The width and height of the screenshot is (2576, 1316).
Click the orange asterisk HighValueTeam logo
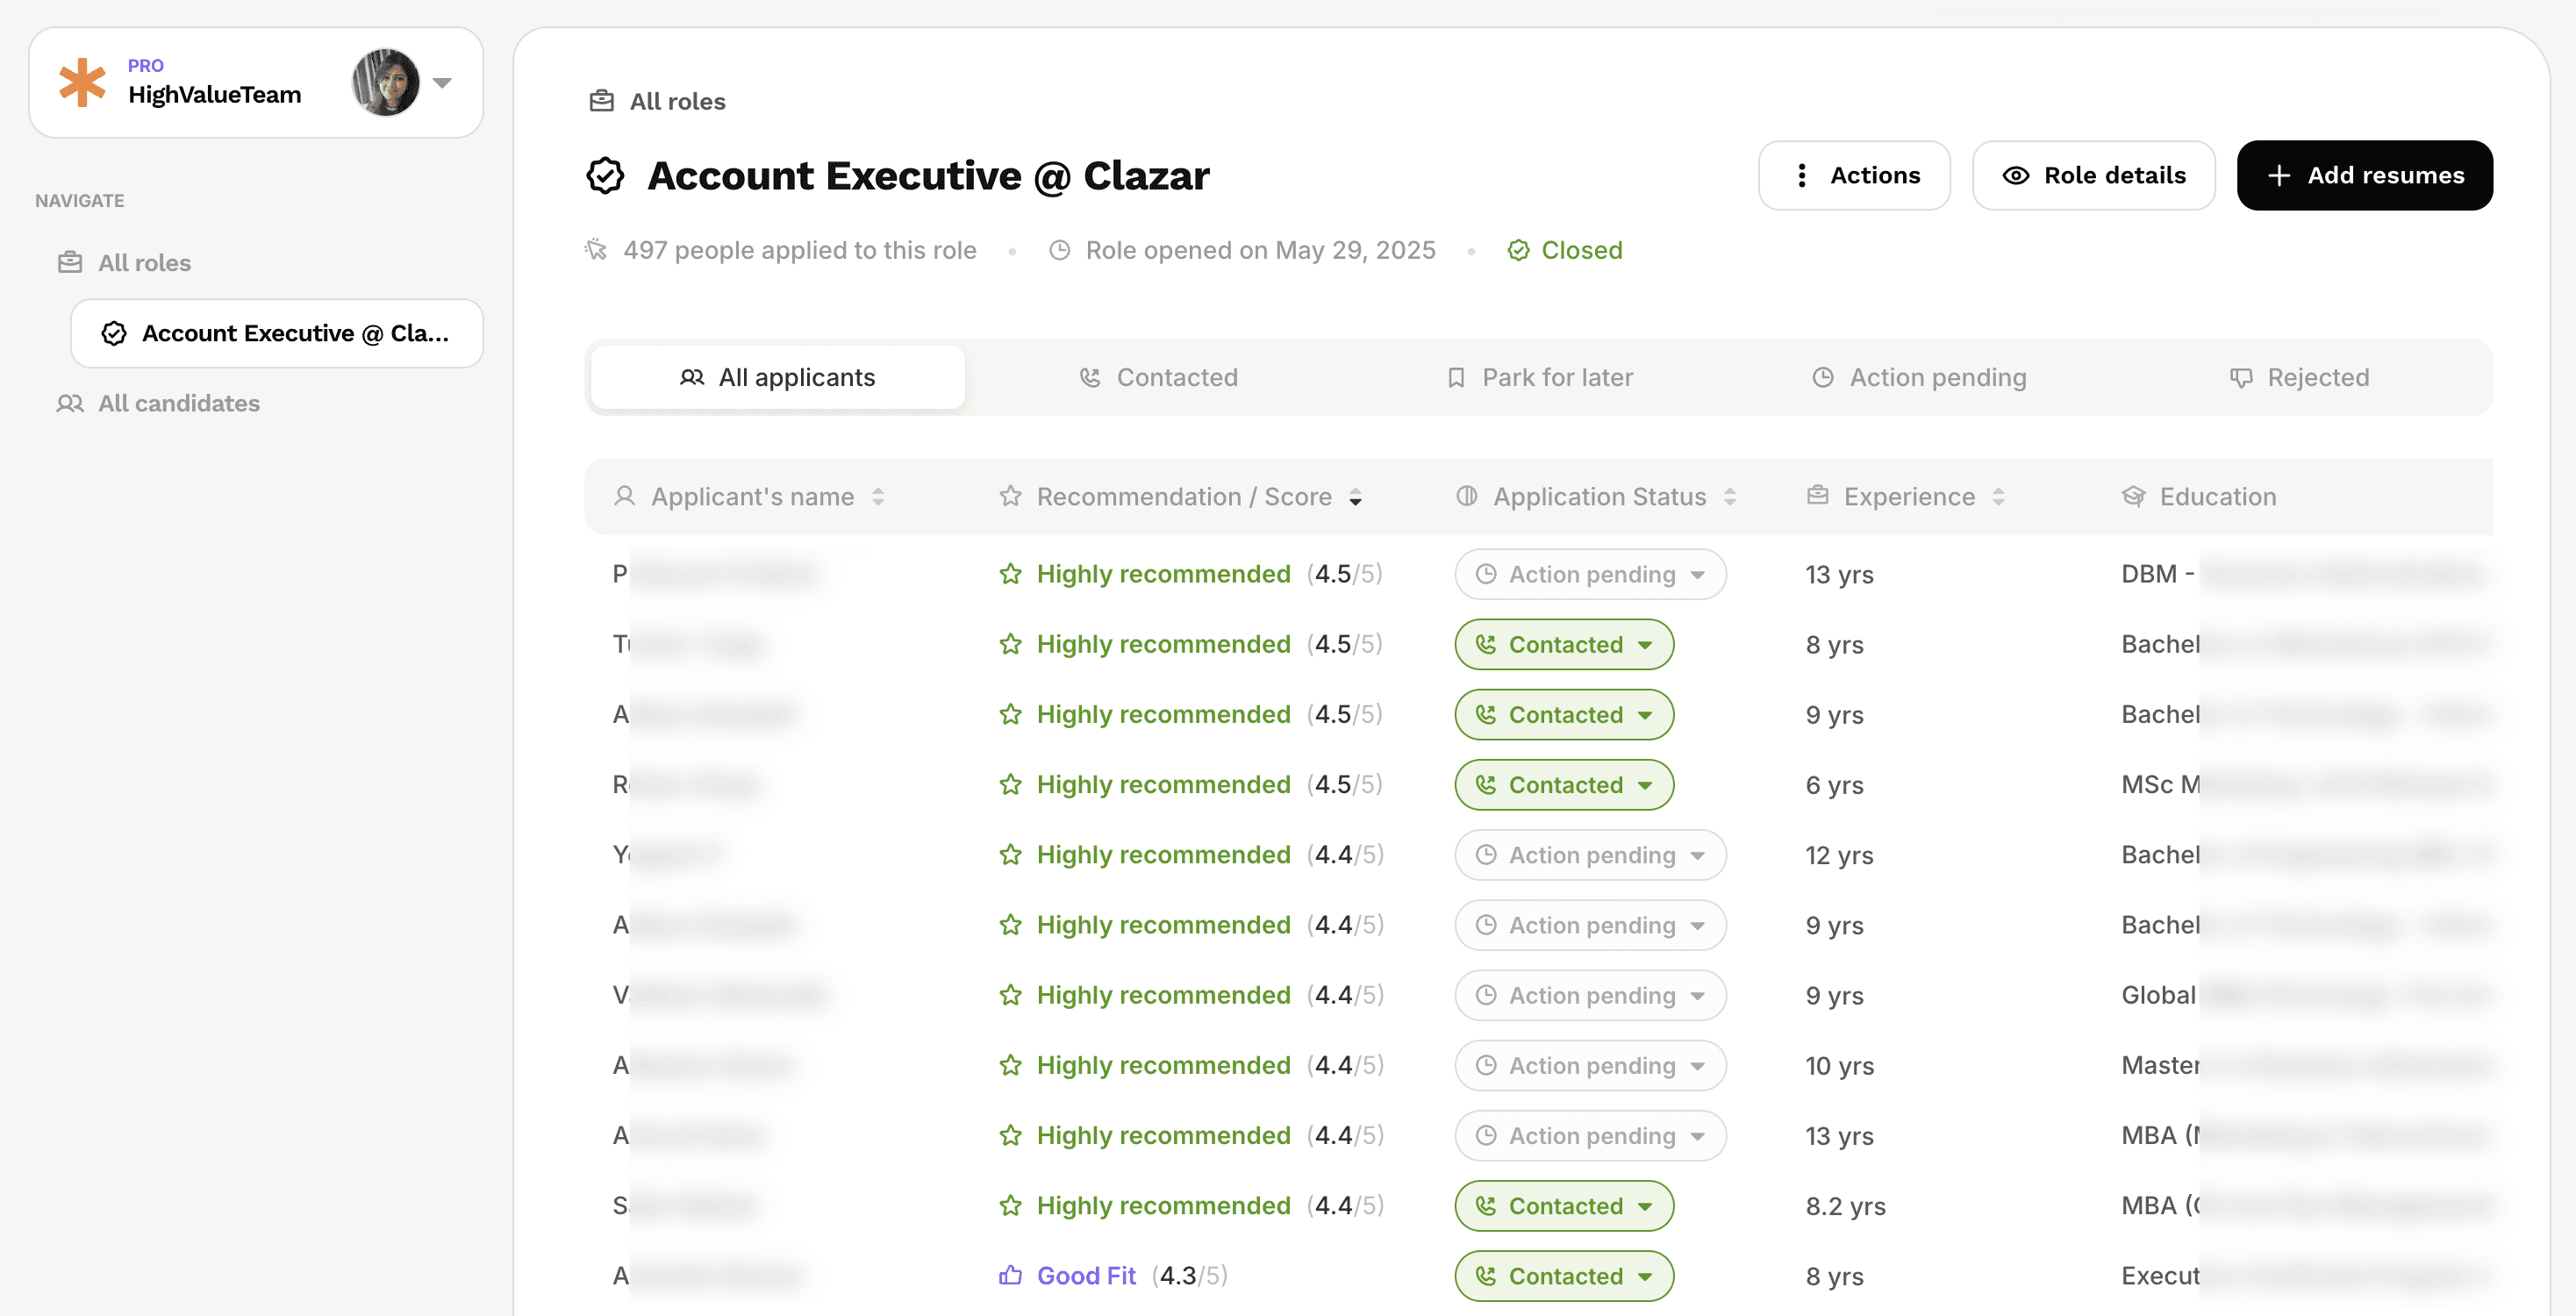(82, 82)
